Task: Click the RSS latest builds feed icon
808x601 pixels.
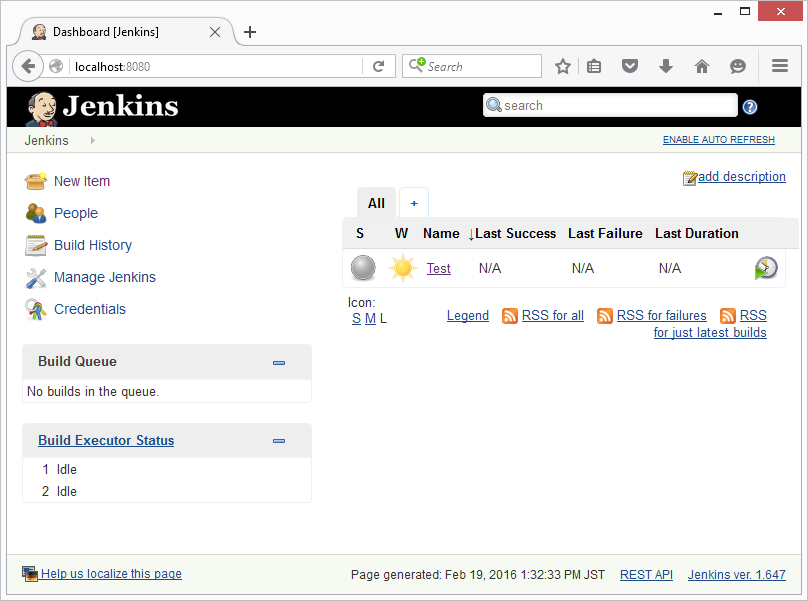Action: 728,315
